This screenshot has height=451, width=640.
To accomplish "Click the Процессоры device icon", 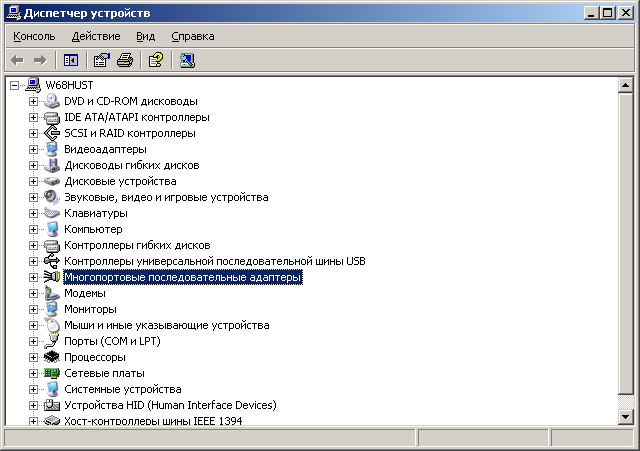I will (52, 357).
